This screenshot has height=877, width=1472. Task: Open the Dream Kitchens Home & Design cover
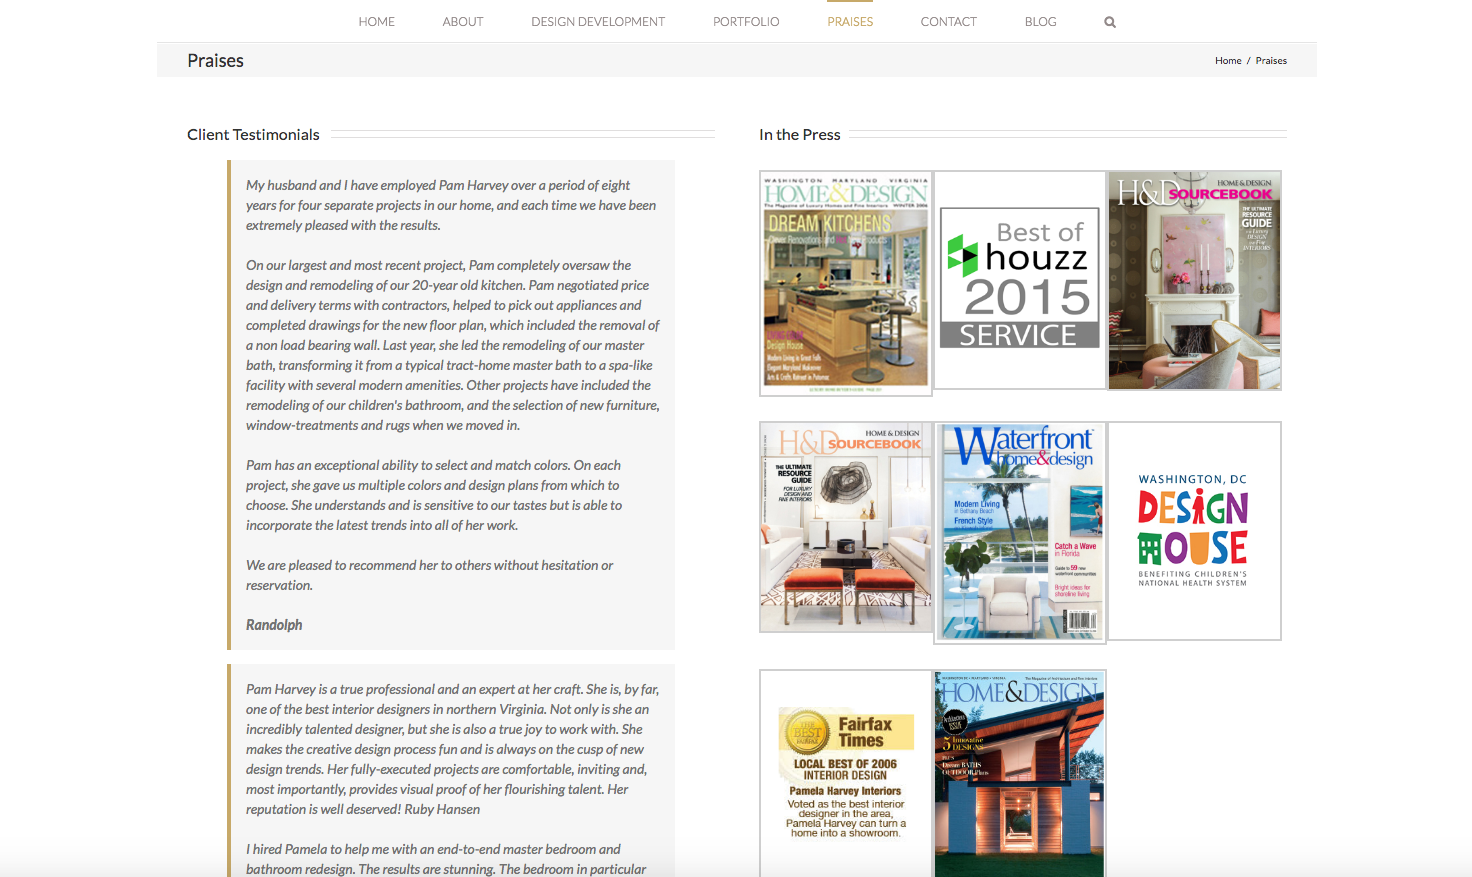tap(846, 283)
